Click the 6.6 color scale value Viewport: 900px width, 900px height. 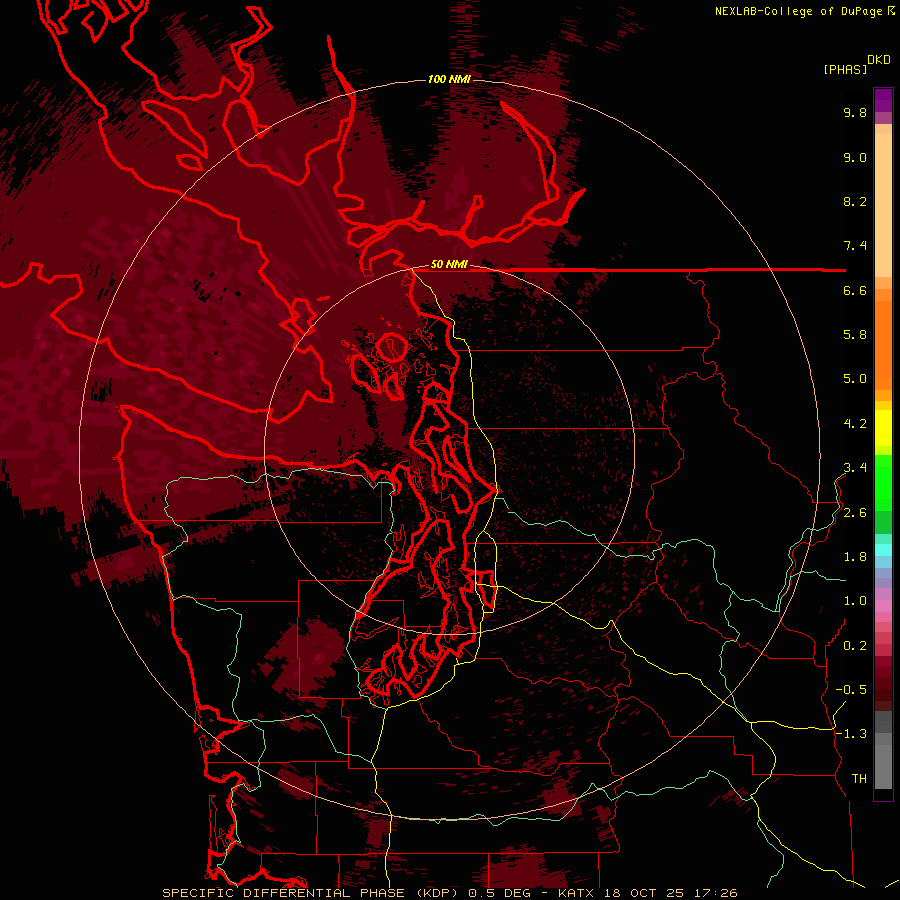(x=855, y=290)
